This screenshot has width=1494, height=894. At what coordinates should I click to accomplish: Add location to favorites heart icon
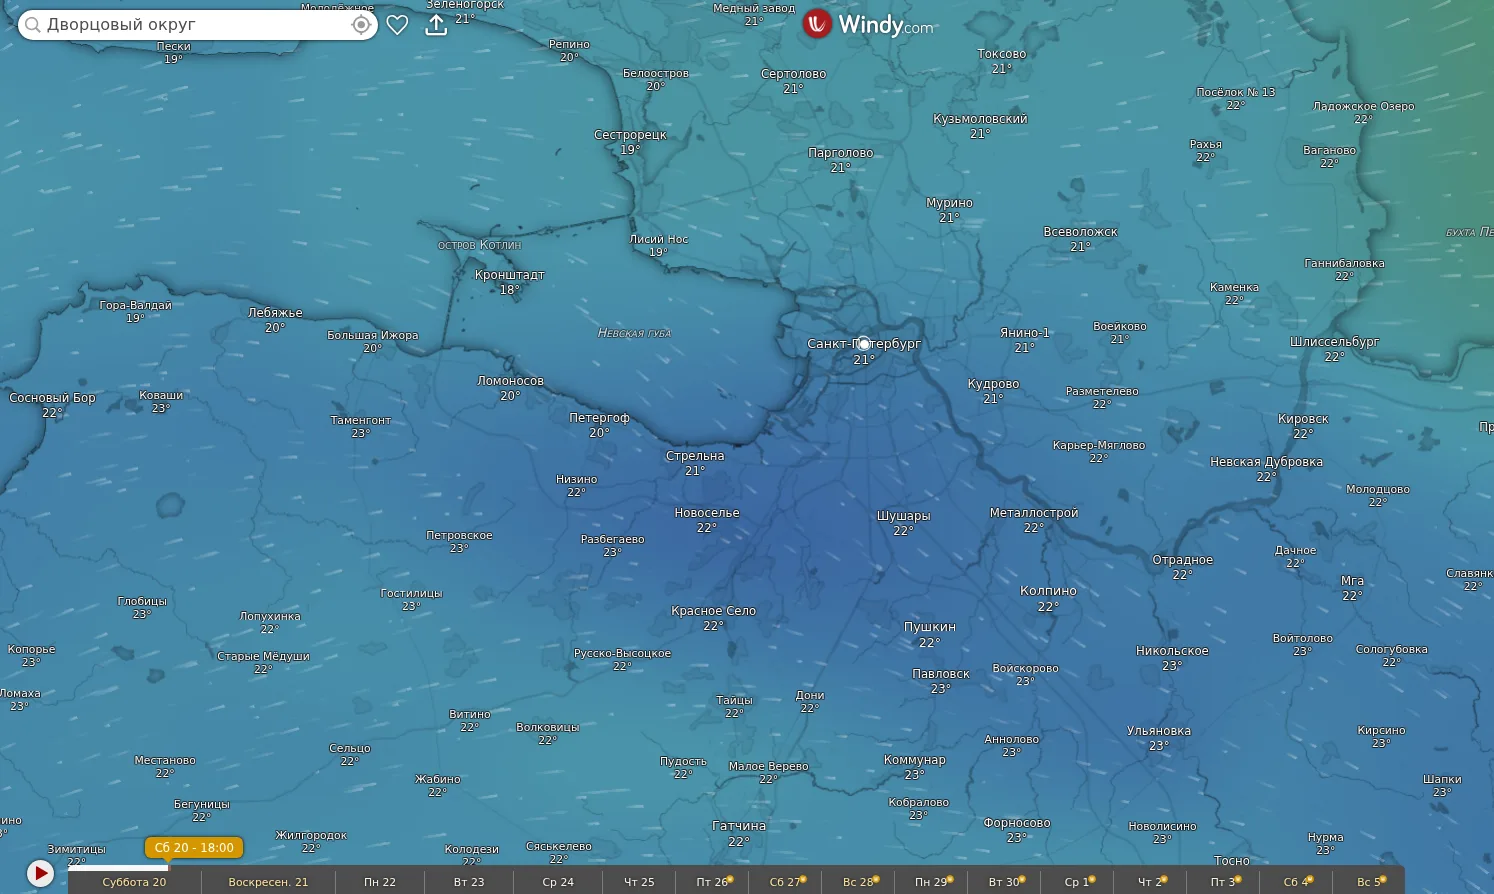[397, 25]
